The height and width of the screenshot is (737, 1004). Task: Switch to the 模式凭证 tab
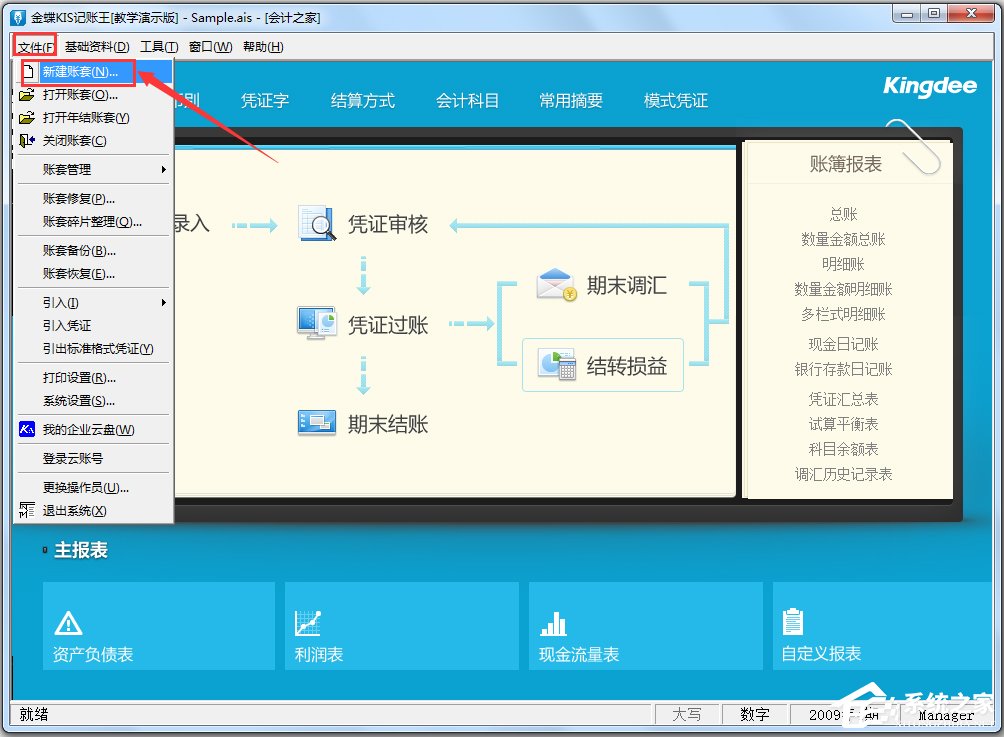(675, 101)
